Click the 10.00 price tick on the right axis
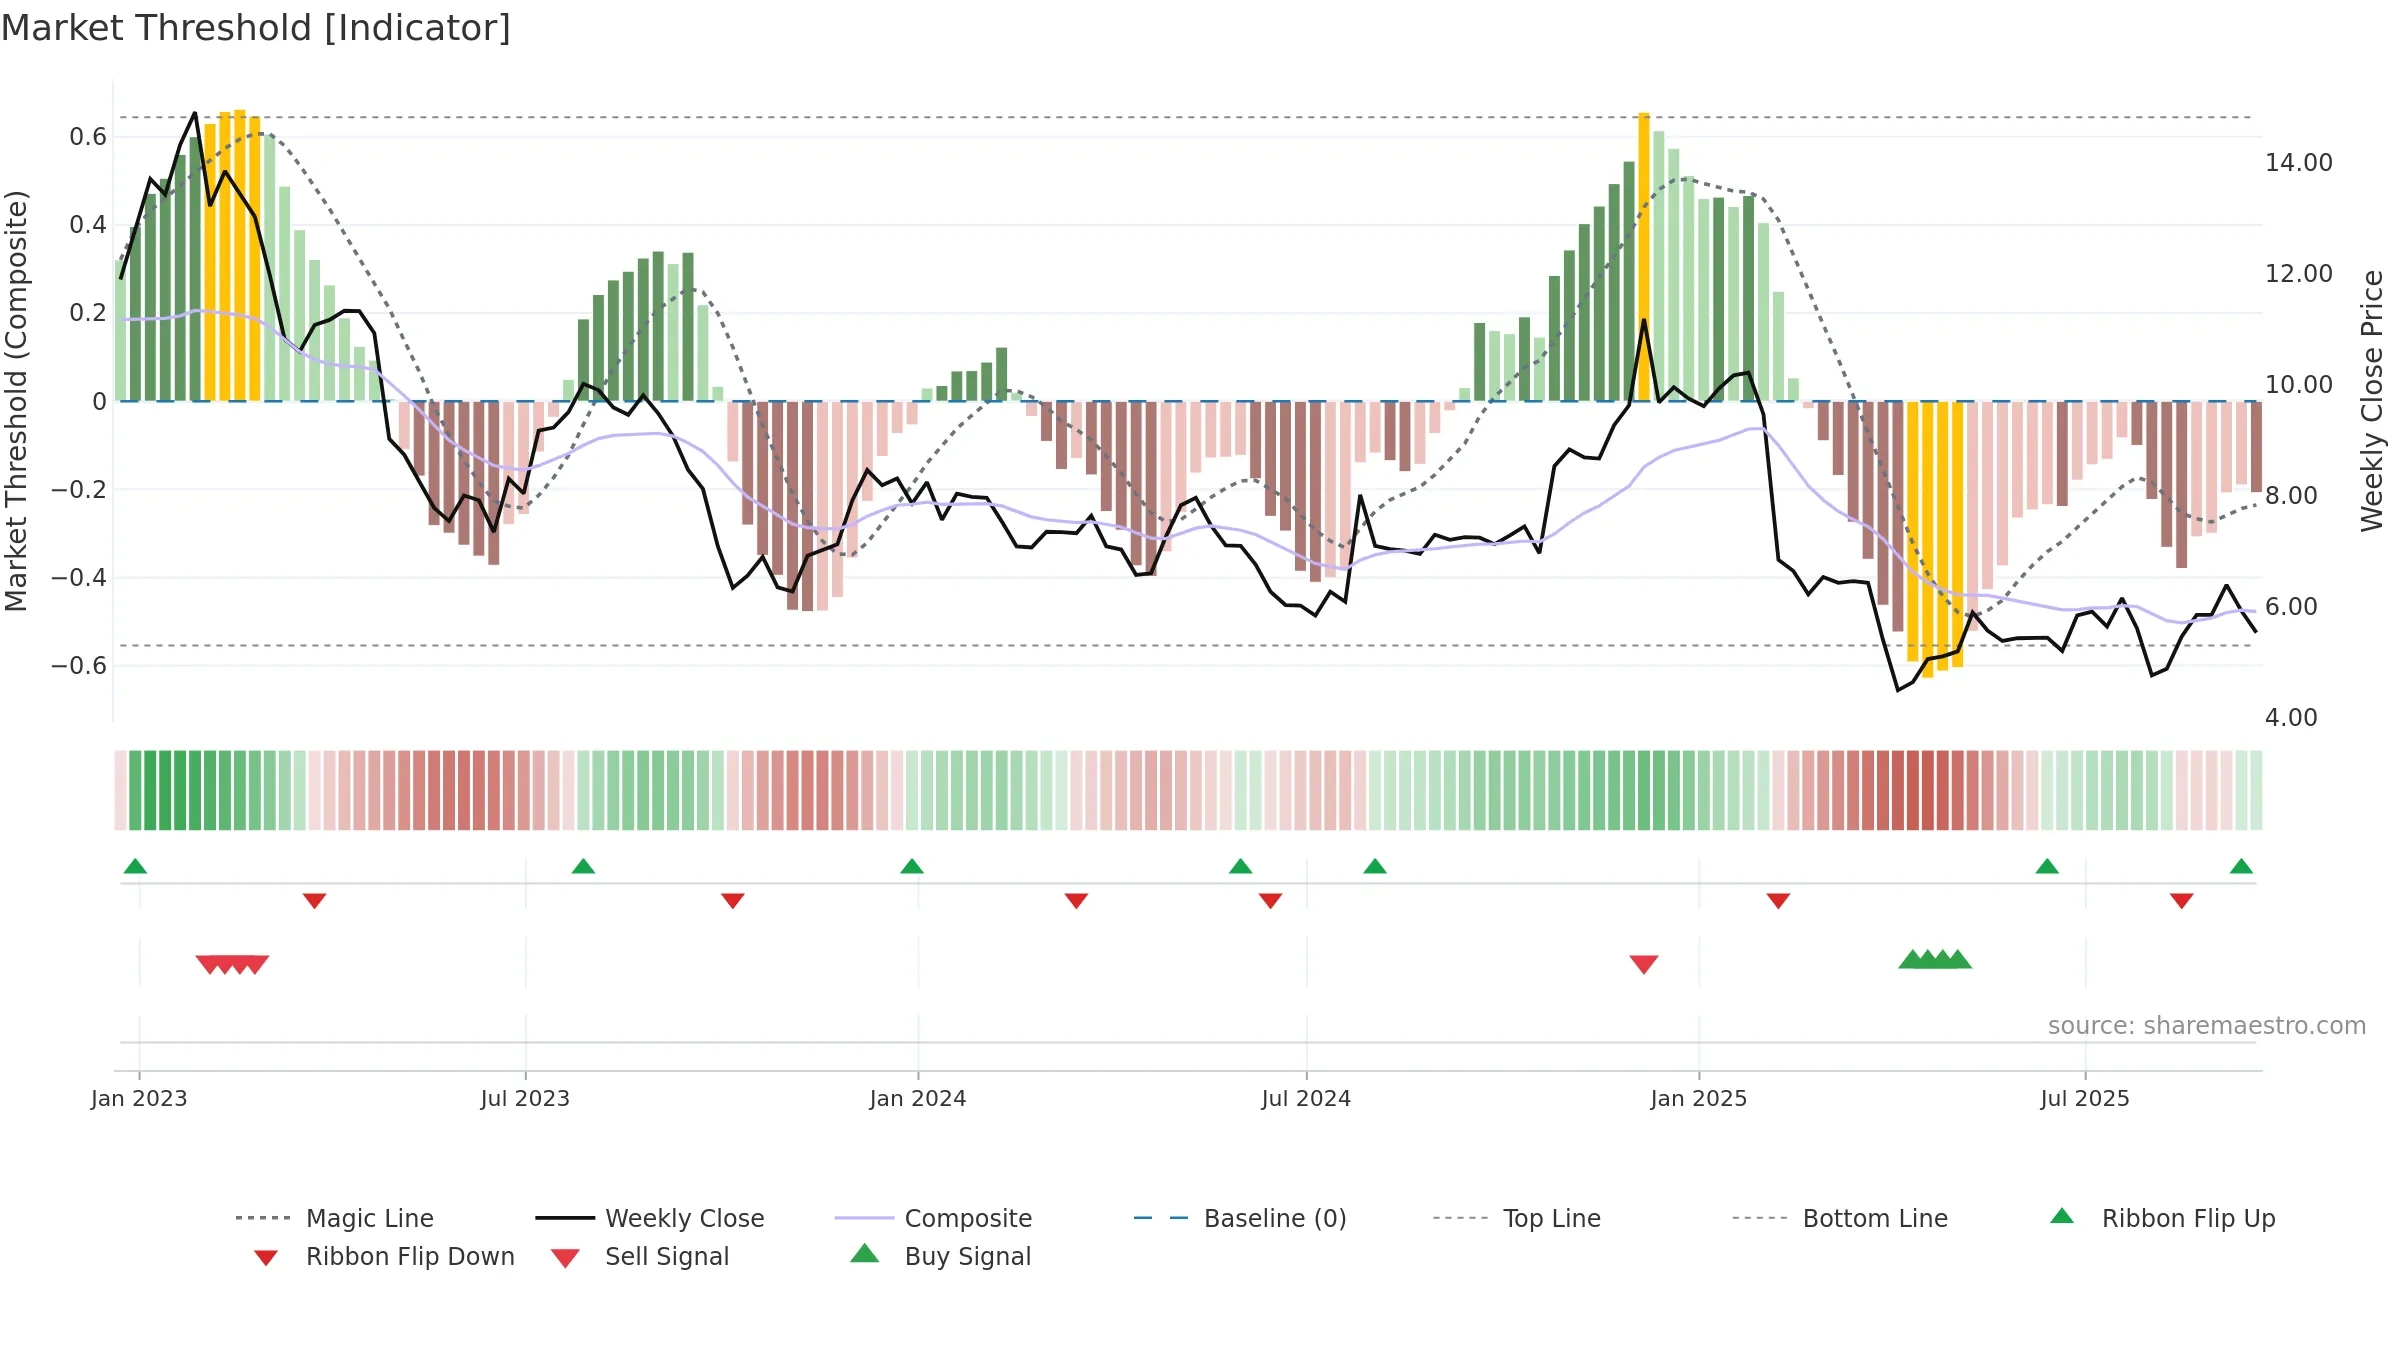2400x1350 pixels. 2299,385
